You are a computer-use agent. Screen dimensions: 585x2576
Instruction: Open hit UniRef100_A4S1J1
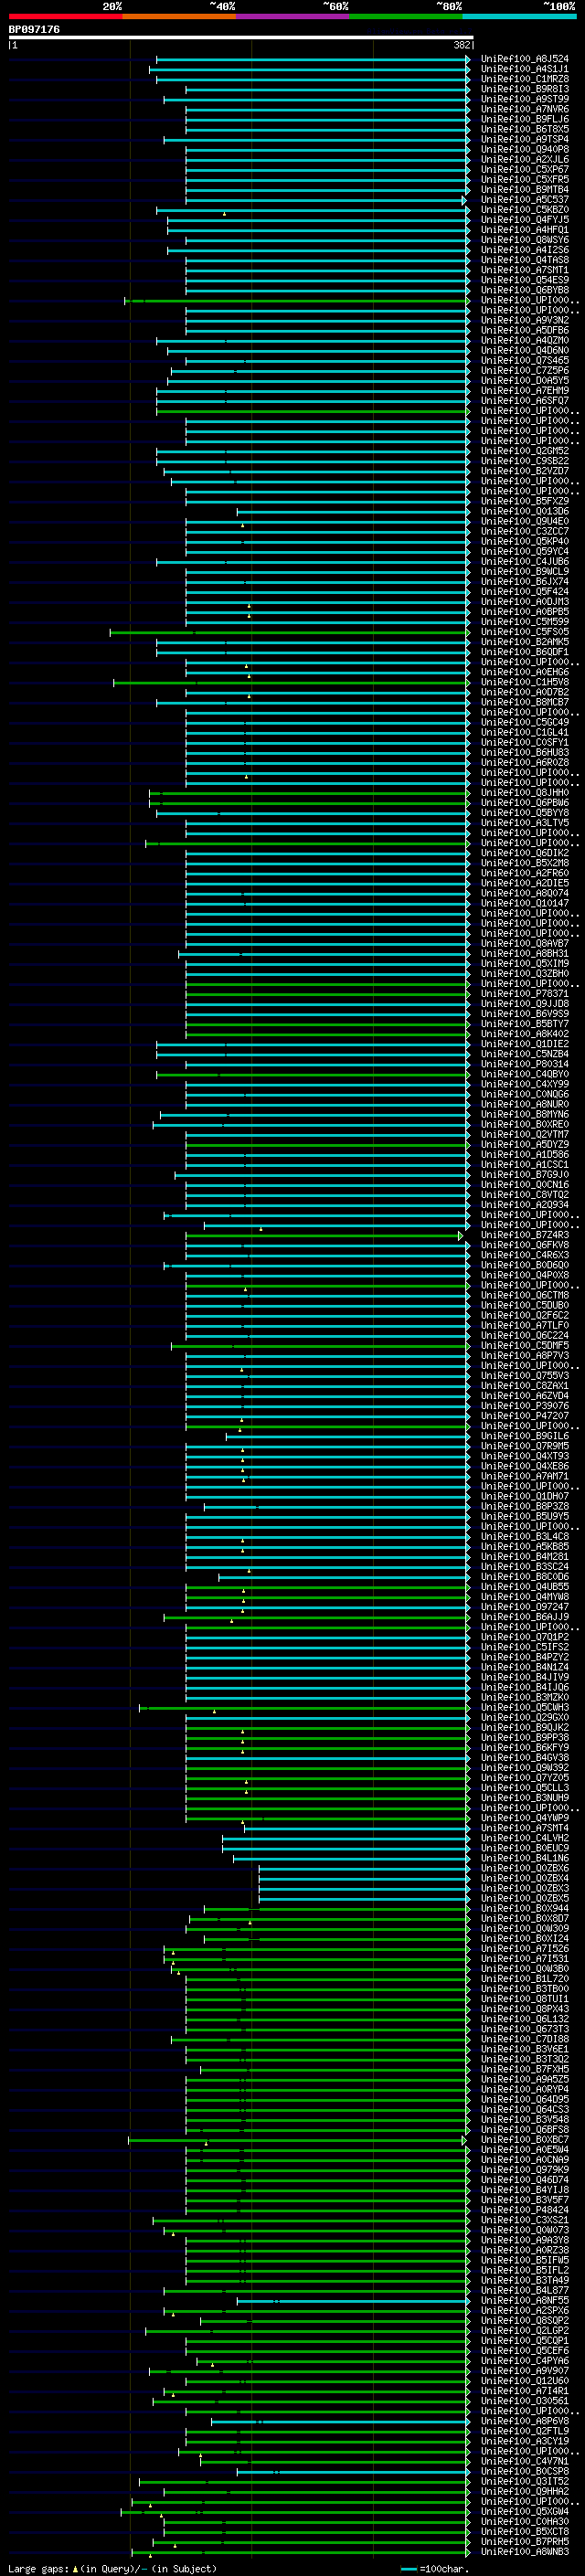click(x=525, y=69)
